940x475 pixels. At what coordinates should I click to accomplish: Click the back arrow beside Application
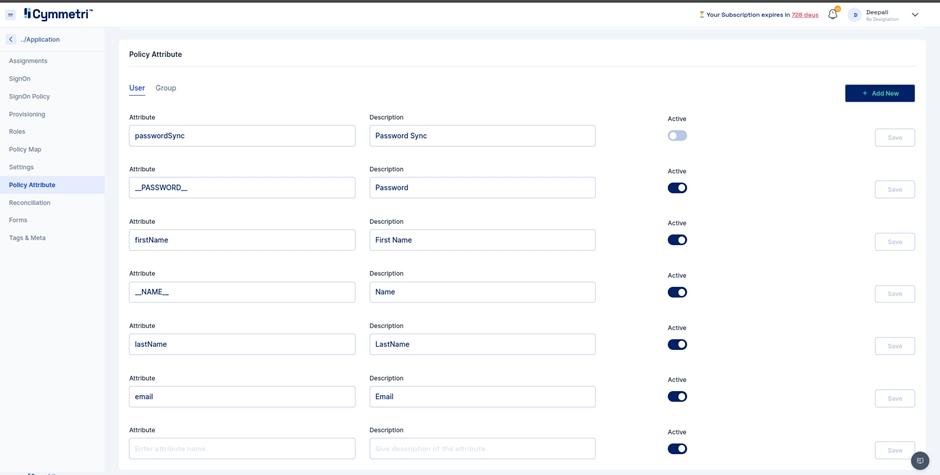tap(11, 40)
